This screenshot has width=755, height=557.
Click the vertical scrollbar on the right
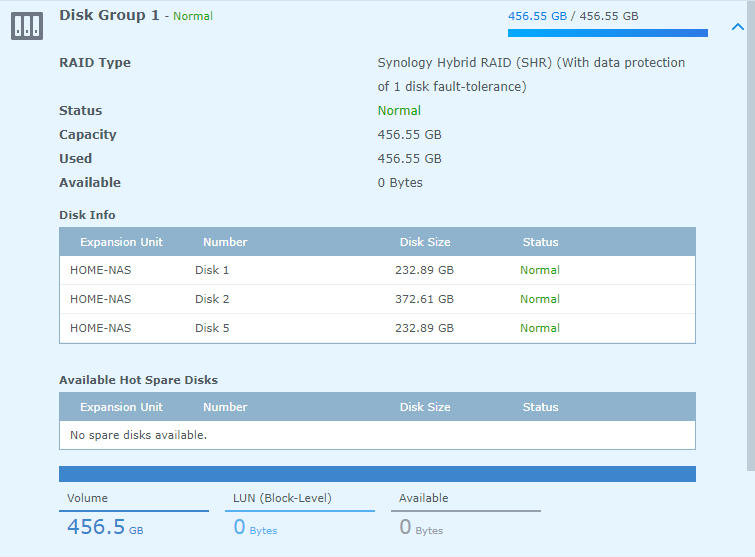(x=751, y=236)
